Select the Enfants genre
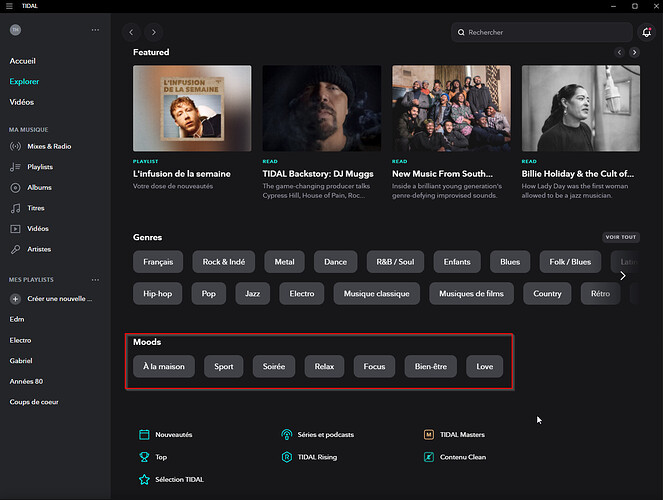The width and height of the screenshot is (663, 500). coord(457,262)
